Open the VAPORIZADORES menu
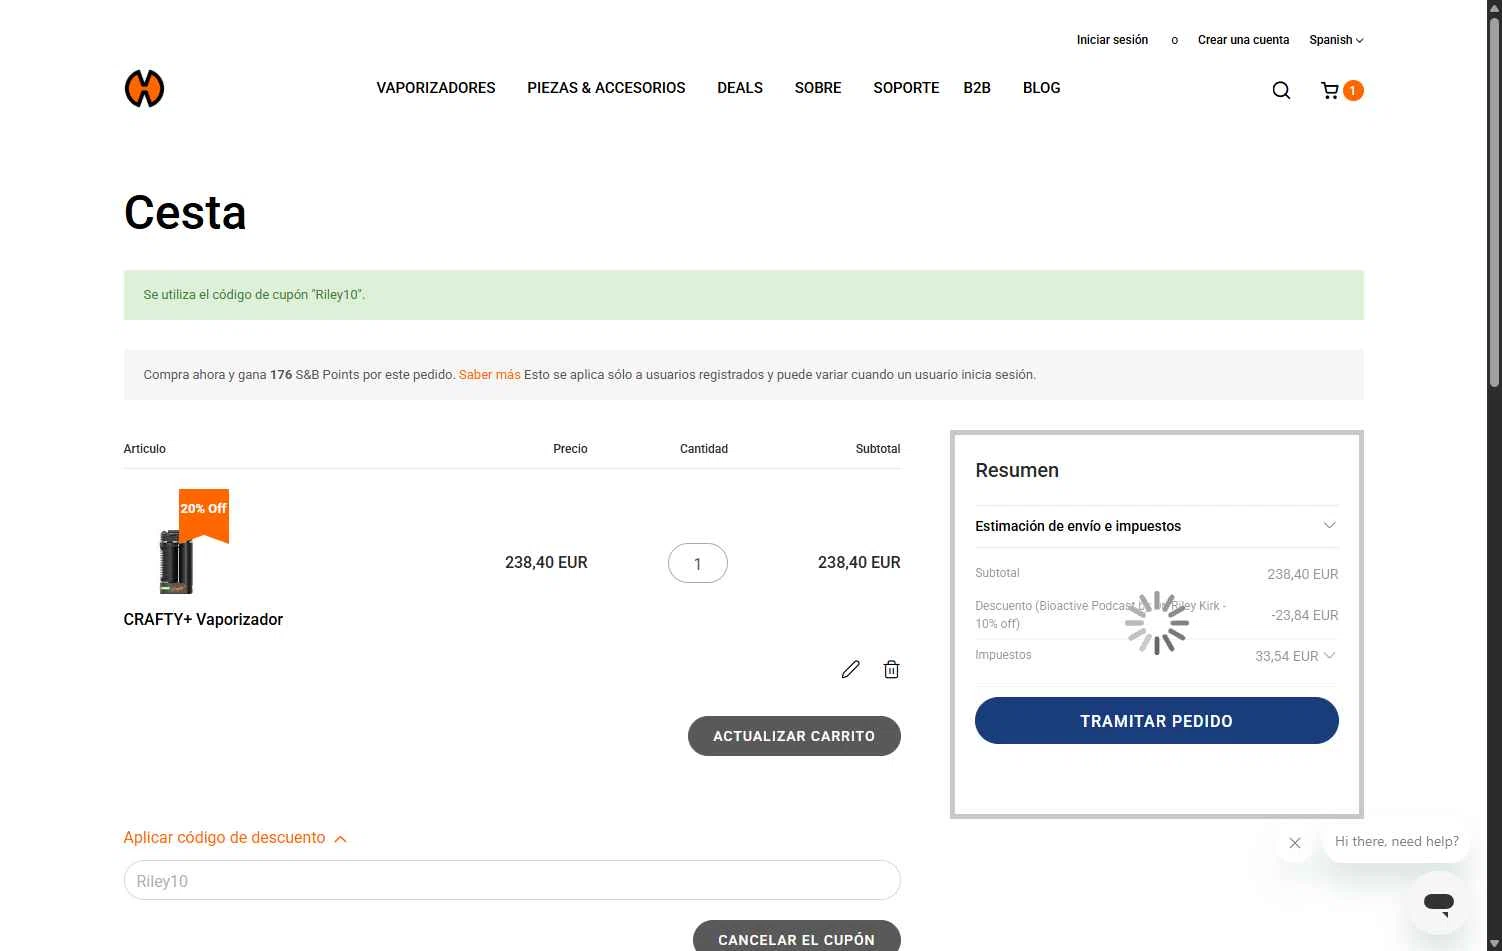Viewport: 1502px width, 951px height. pos(436,88)
